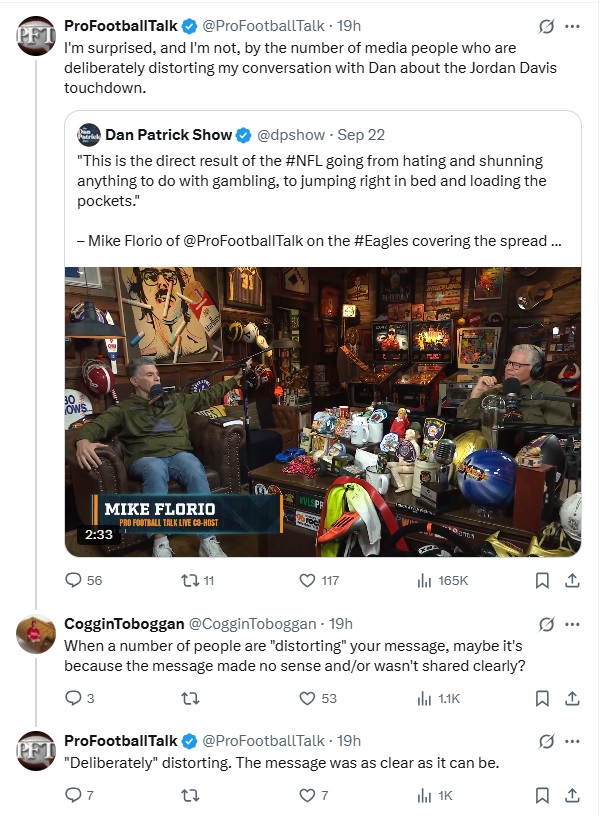Open Sep 22 timestamp of quoted tweet
Image resolution: width=600 pixels, height=816 pixels.
[361, 135]
